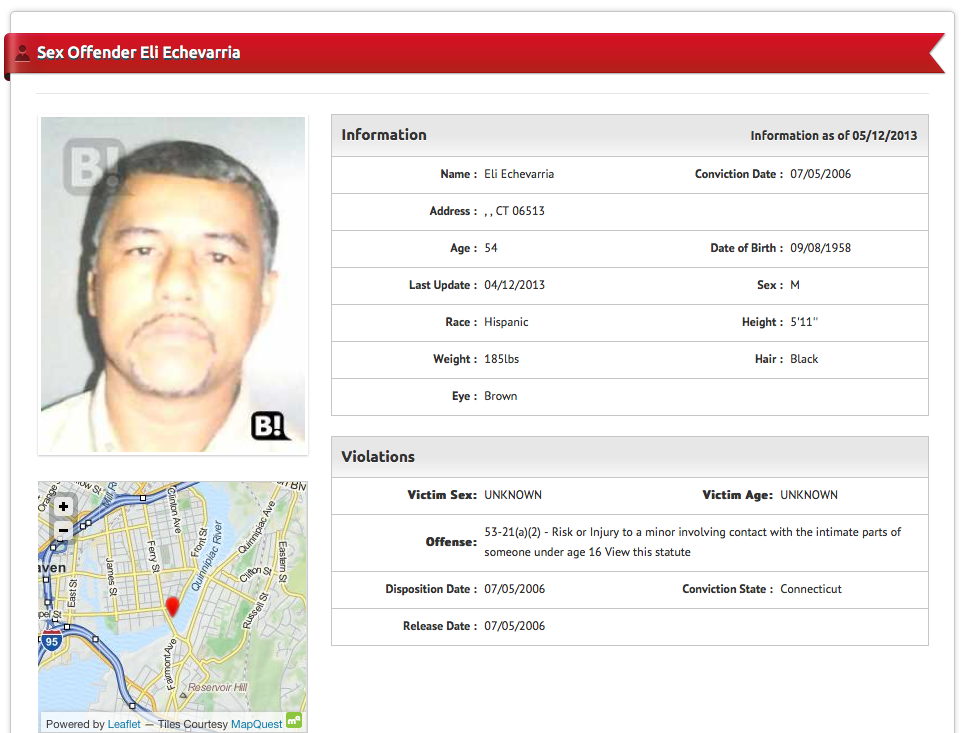Click the red location marker on map
This screenshot has height=733, width=968.
point(172,606)
